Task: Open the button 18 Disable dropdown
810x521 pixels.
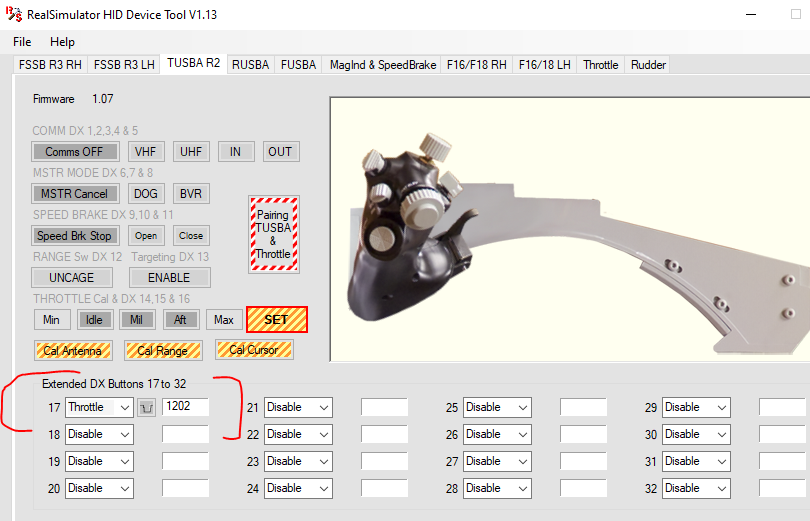Action: 99,434
